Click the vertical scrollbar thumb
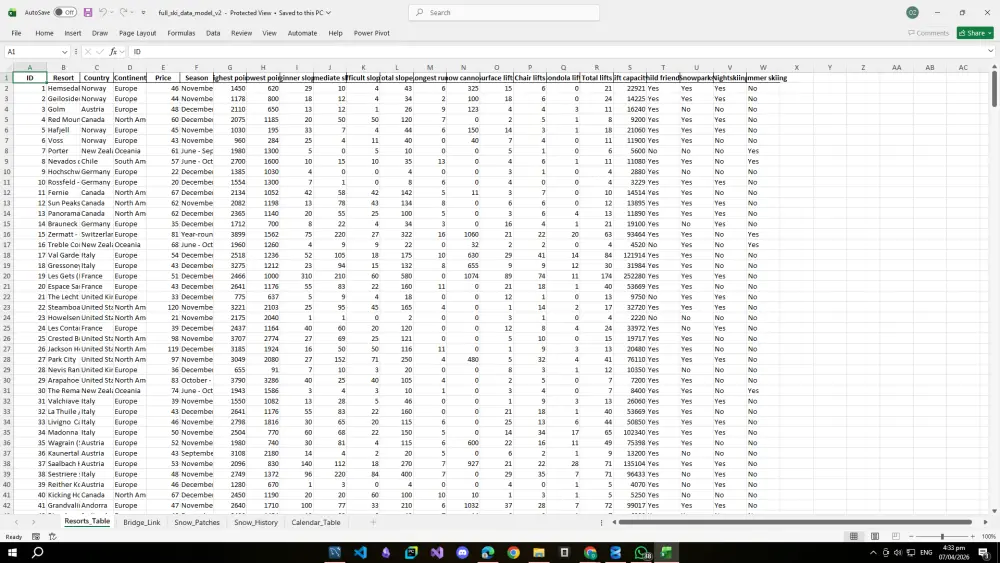Viewport: 1000px width, 563px height. tap(994, 89)
